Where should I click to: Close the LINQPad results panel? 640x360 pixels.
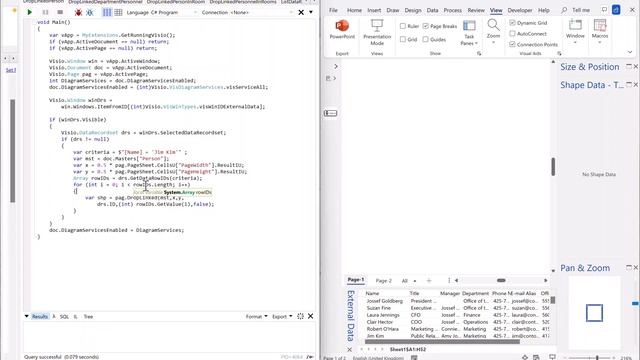pyautogui.click(x=311, y=316)
